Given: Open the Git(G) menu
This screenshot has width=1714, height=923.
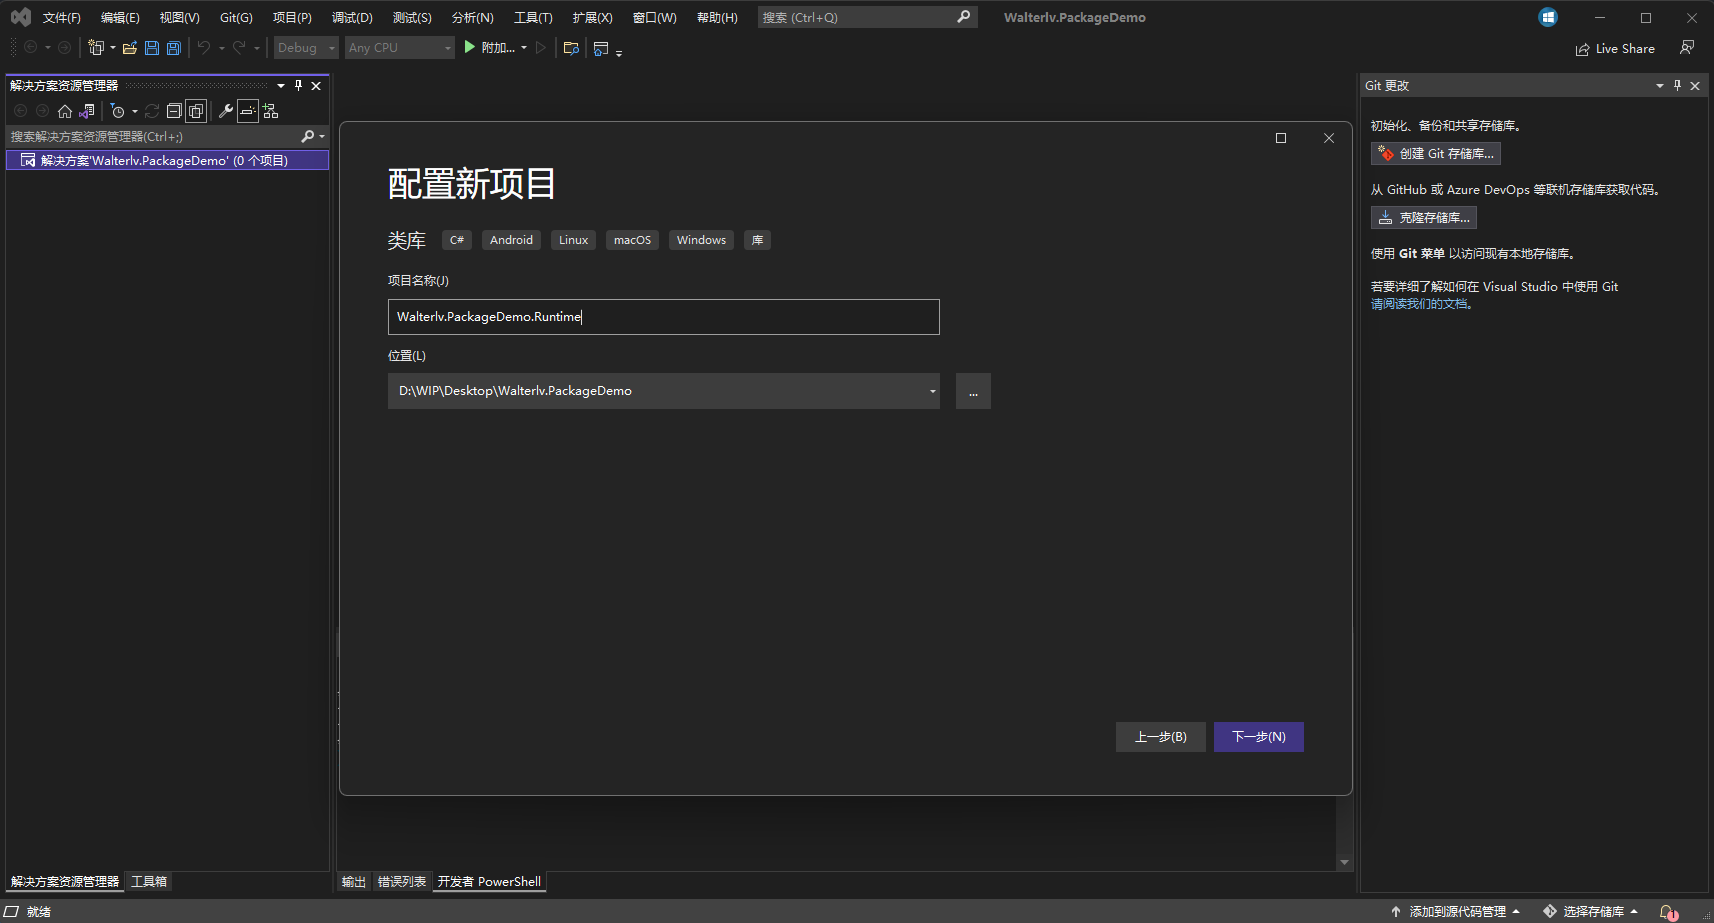Looking at the screenshot, I should tap(236, 17).
